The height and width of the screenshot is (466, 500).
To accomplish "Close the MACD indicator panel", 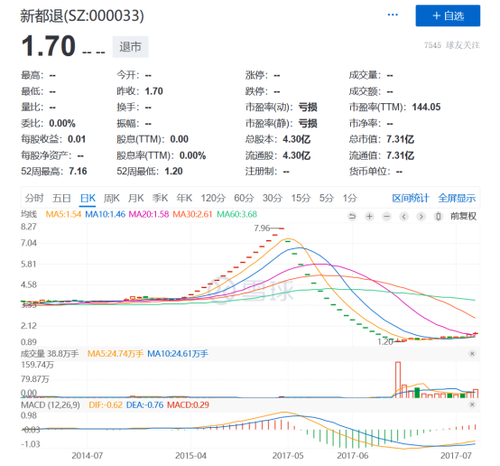I will point(472,405).
